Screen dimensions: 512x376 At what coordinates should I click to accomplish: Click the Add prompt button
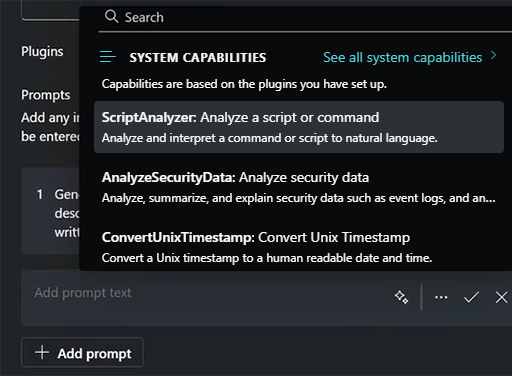(83, 353)
